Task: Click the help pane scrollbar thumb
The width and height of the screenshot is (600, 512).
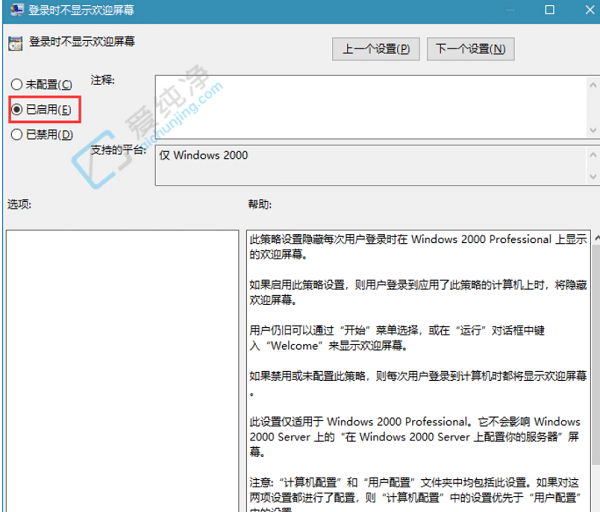Action: (596, 355)
